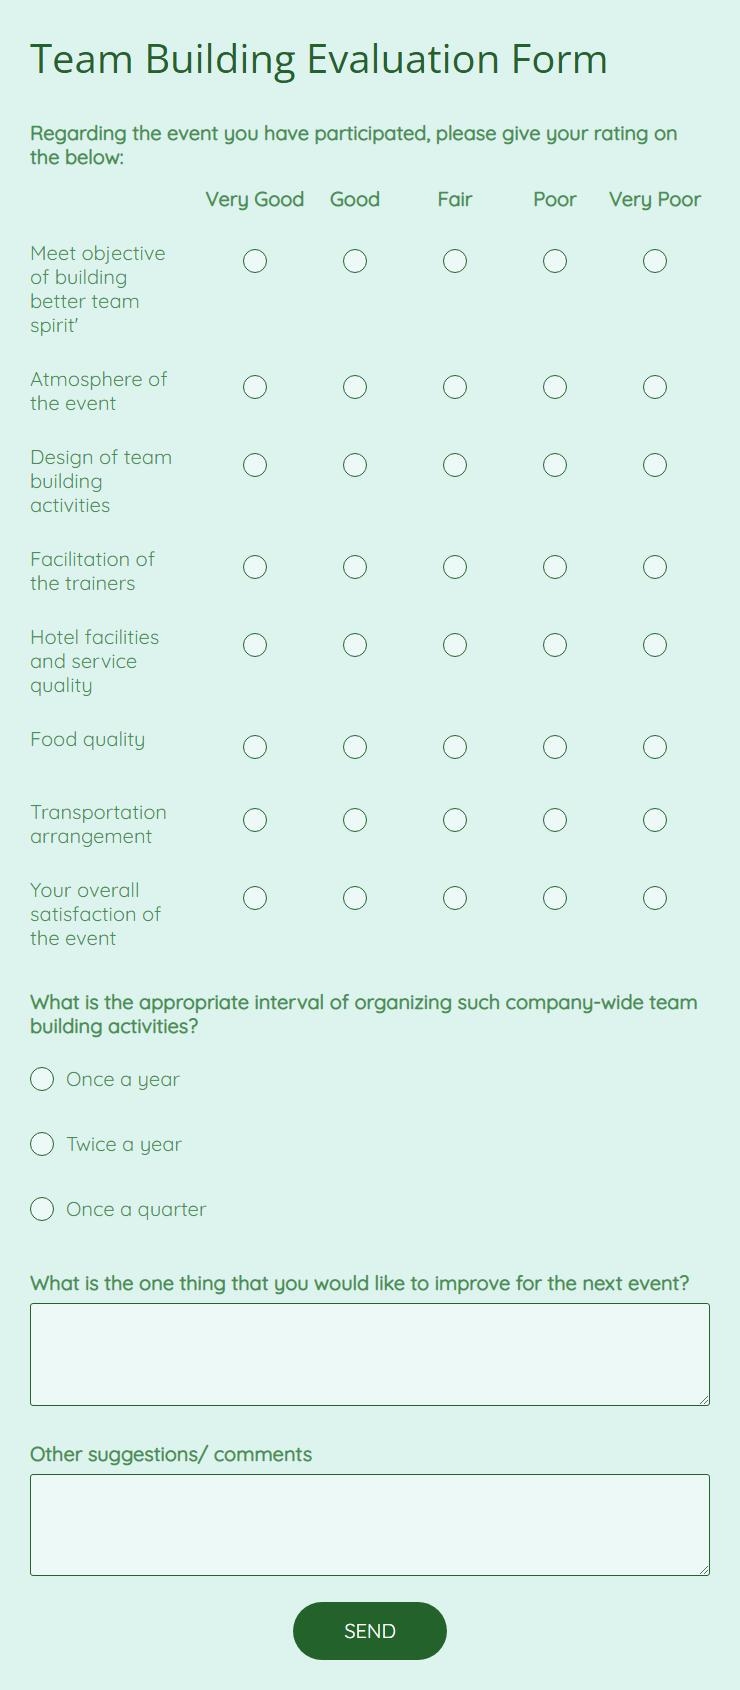Screen dimensions: 740x1690
Task: Rate 'Transportation arrangement' as Good
Action: 355,819
